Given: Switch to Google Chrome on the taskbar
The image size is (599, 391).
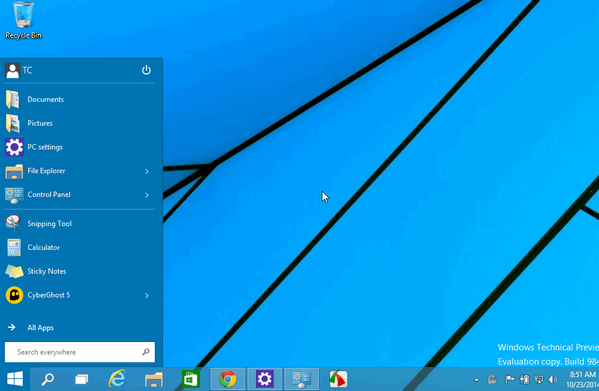Looking at the screenshot, I should coord(228,379).
